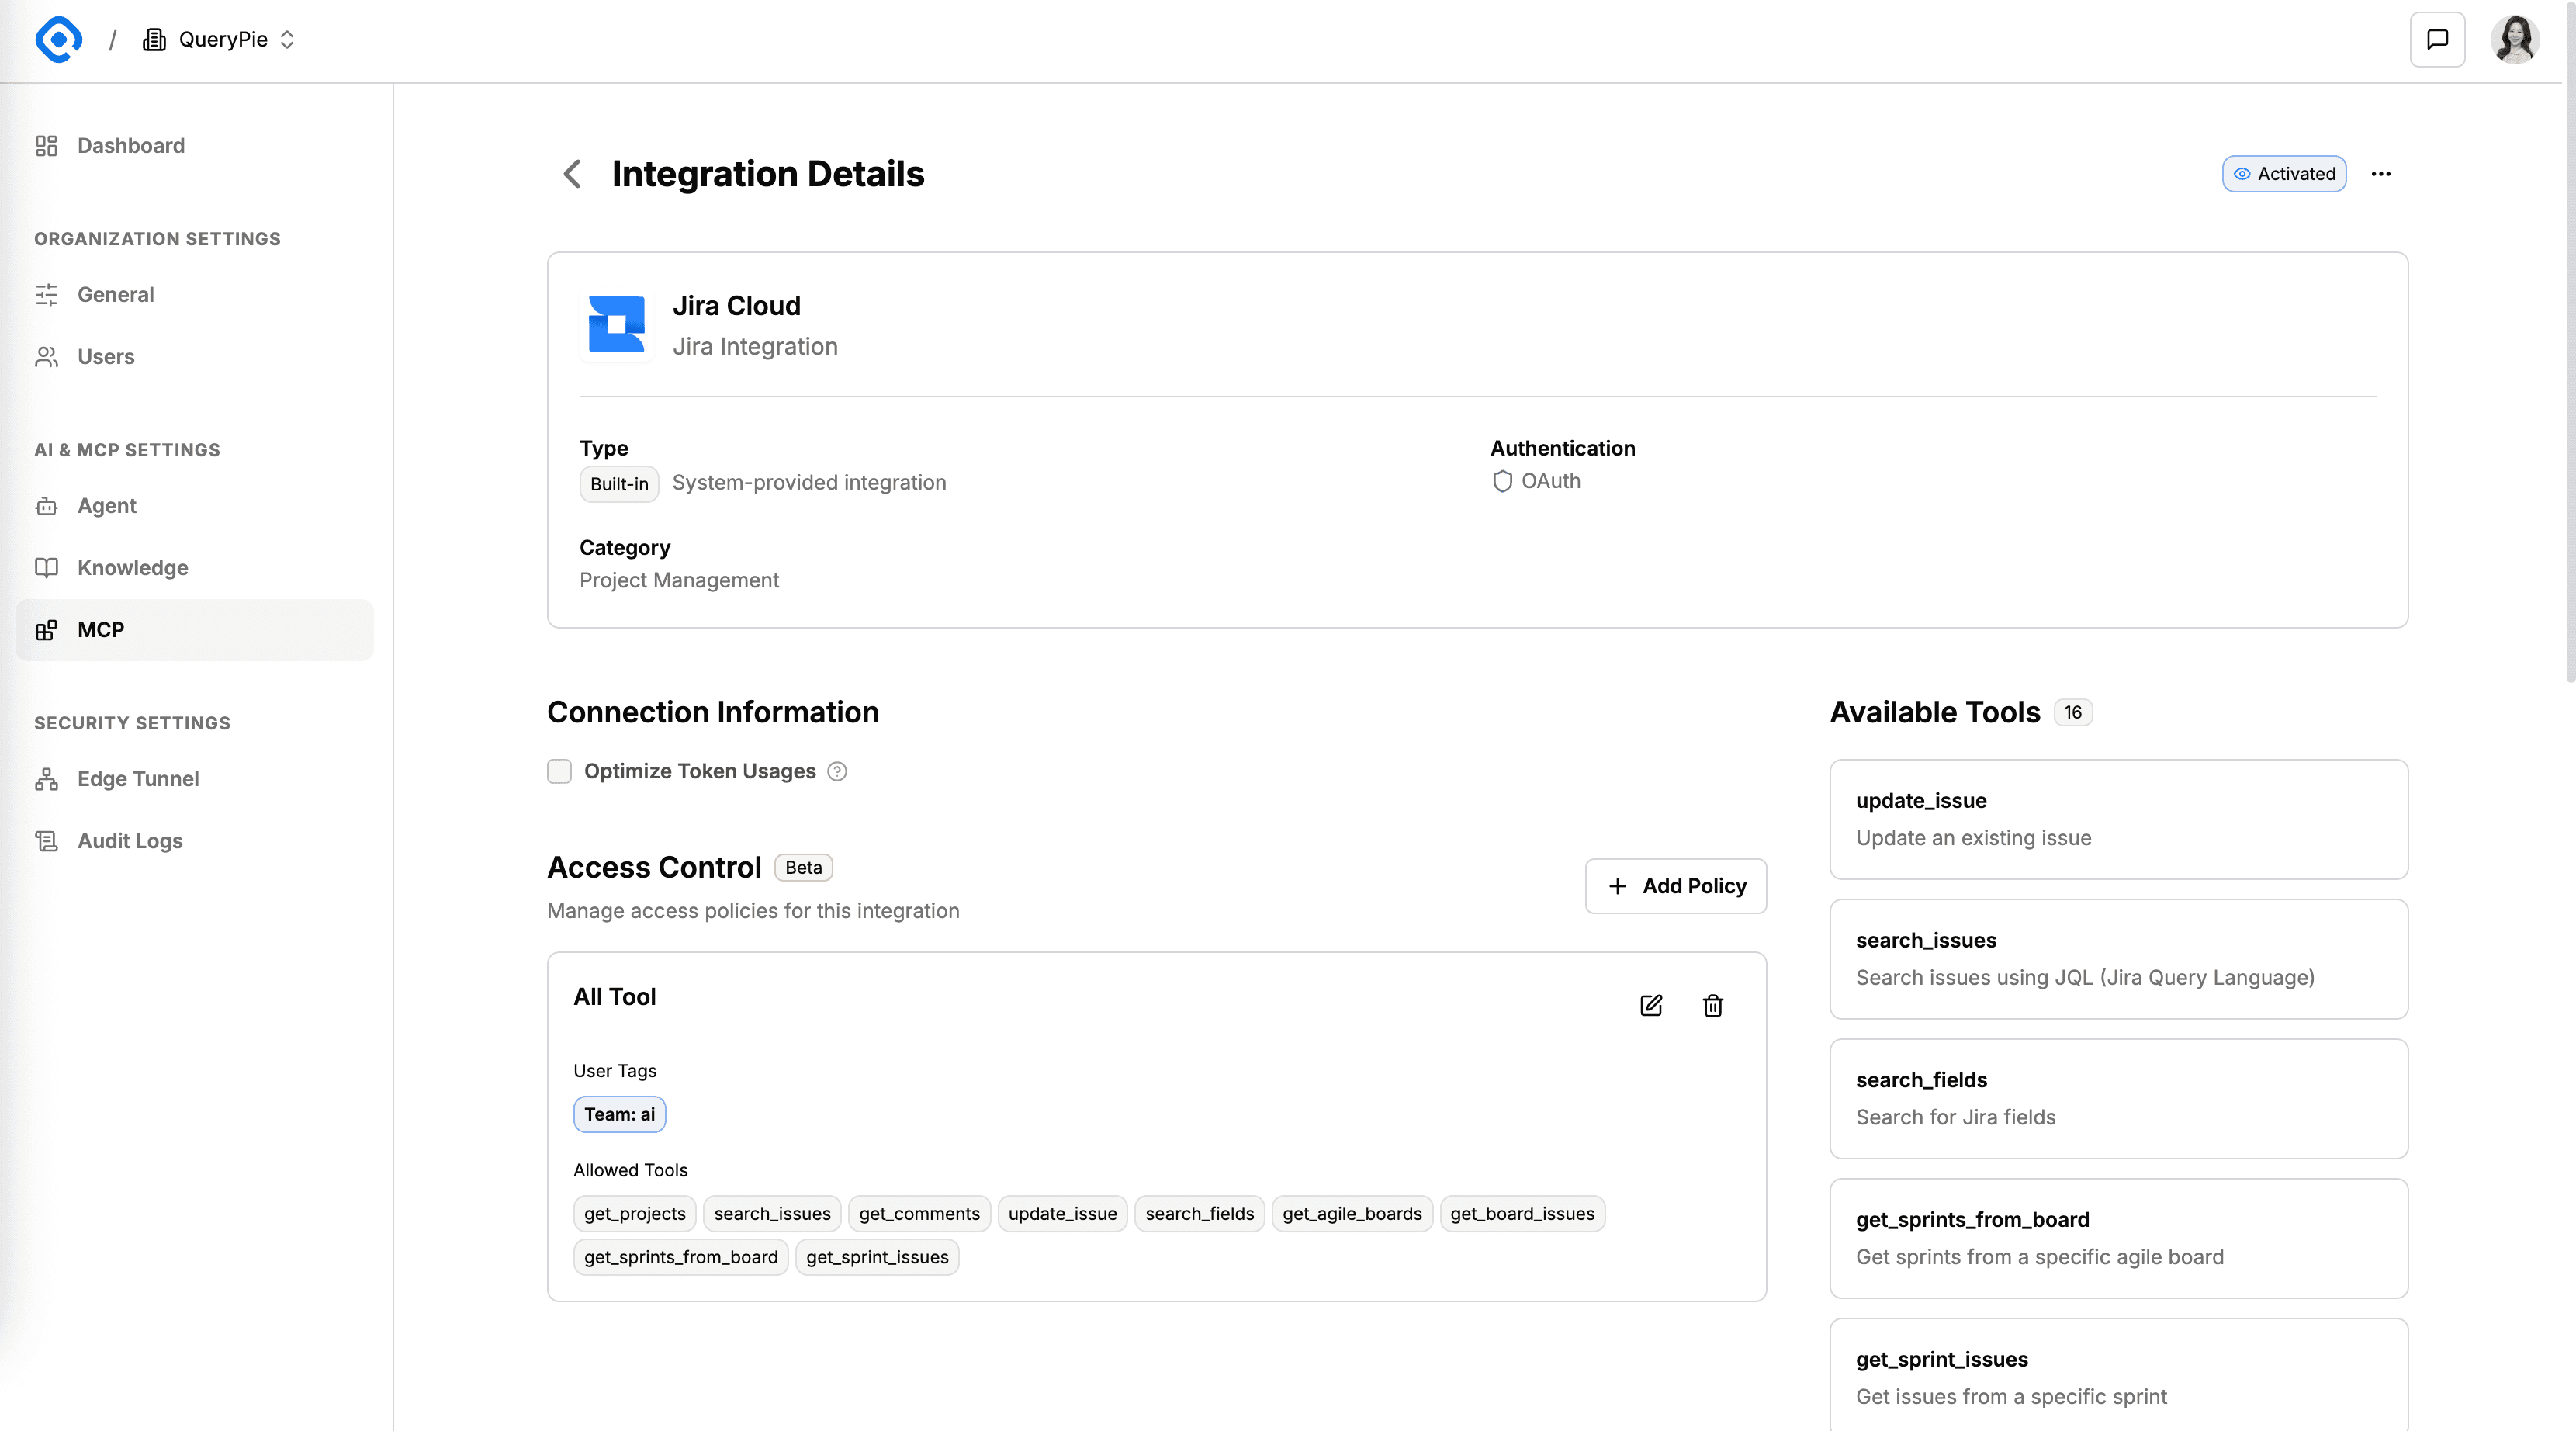Click the QueryPie logo icon

point(58,40)
